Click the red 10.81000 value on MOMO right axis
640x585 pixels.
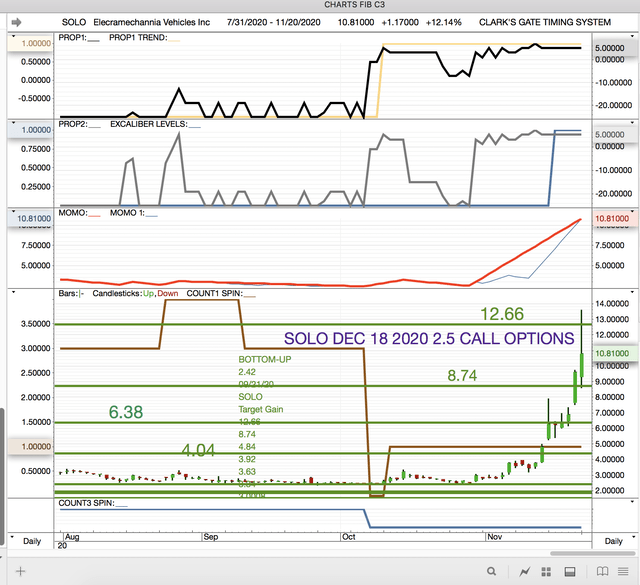(612, 218)
